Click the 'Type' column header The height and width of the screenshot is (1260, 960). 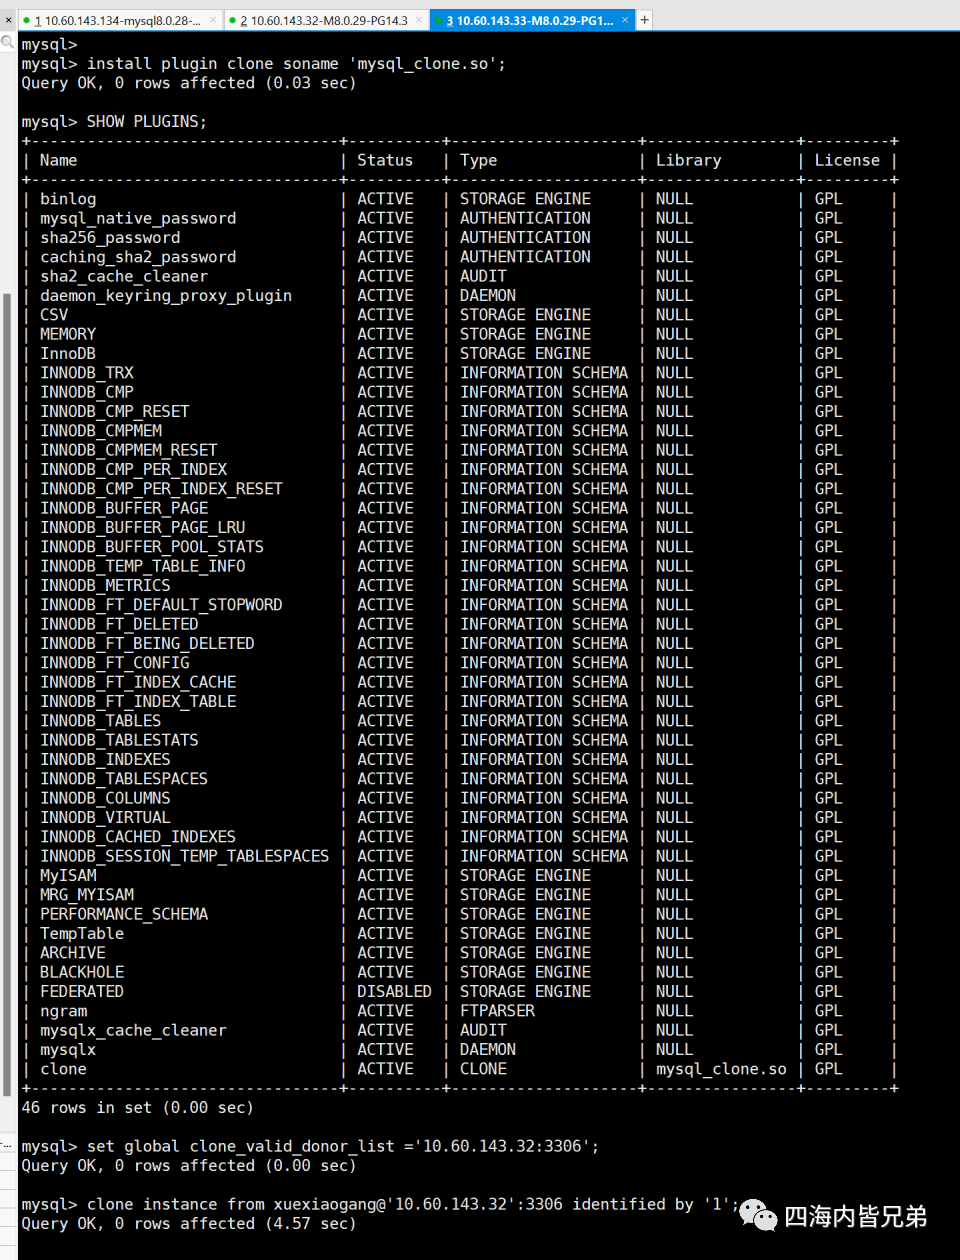click(x=479, y=160)
